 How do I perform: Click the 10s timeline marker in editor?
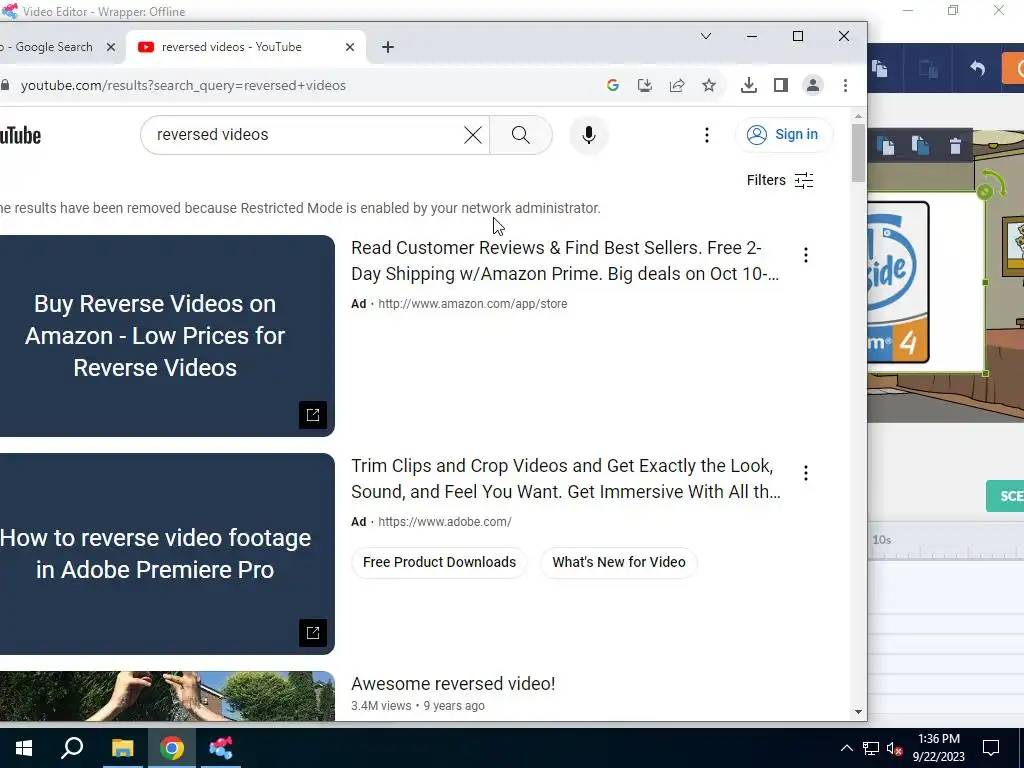tap(882, 539)
